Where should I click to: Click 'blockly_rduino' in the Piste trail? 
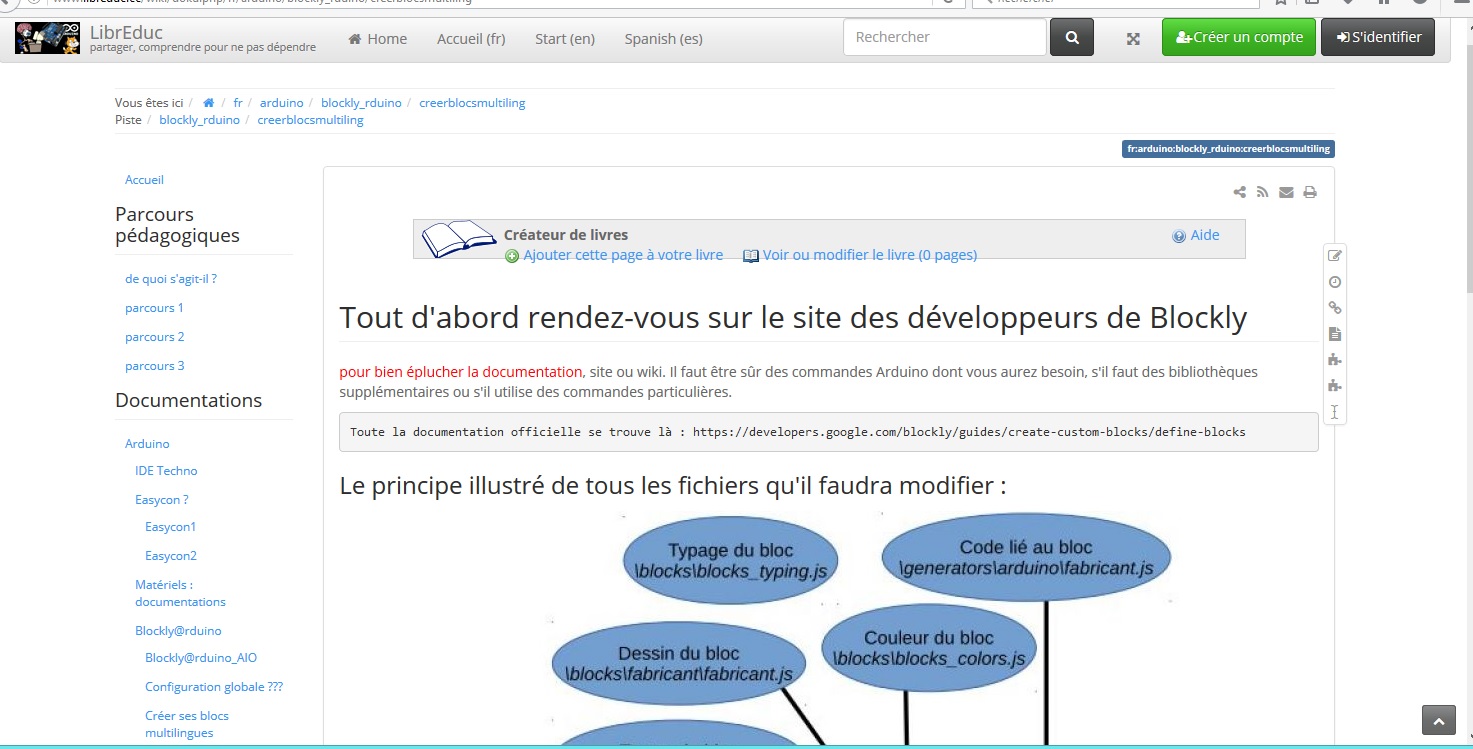[199, 120]
